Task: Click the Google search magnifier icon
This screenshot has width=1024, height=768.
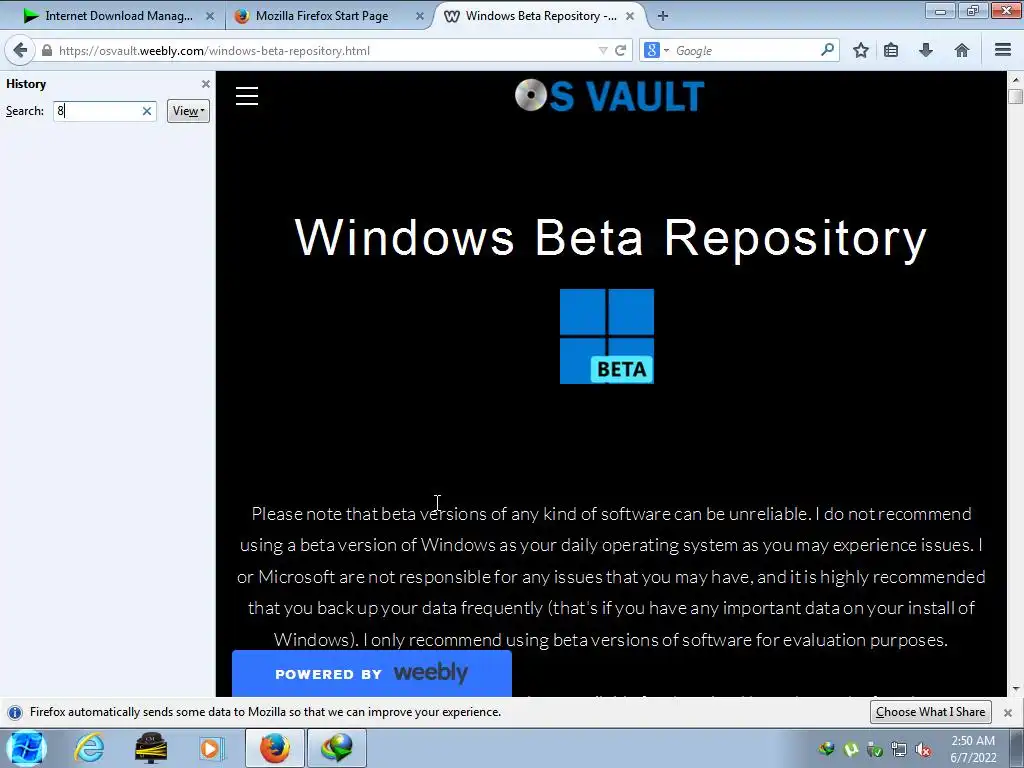Action: [827, 50]
